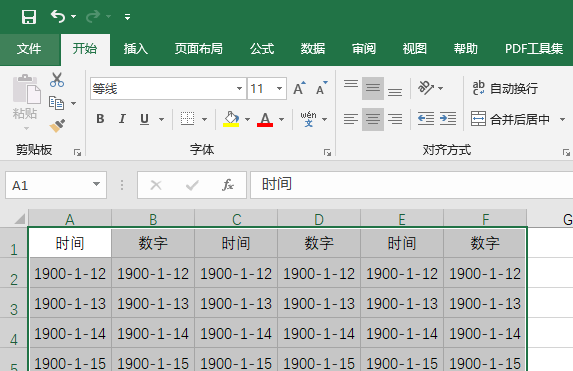Toggle center horizontal alignment
This screenshot has height=371, width=573.
[x=373, y=119]
